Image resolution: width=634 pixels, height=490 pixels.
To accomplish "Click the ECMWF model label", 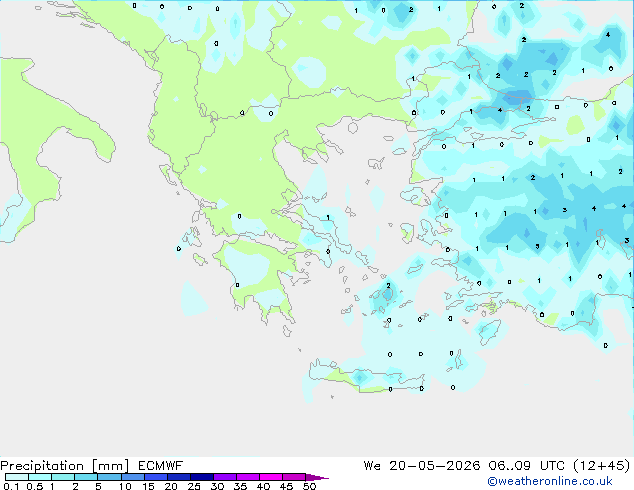I will (x=161, y=466).
